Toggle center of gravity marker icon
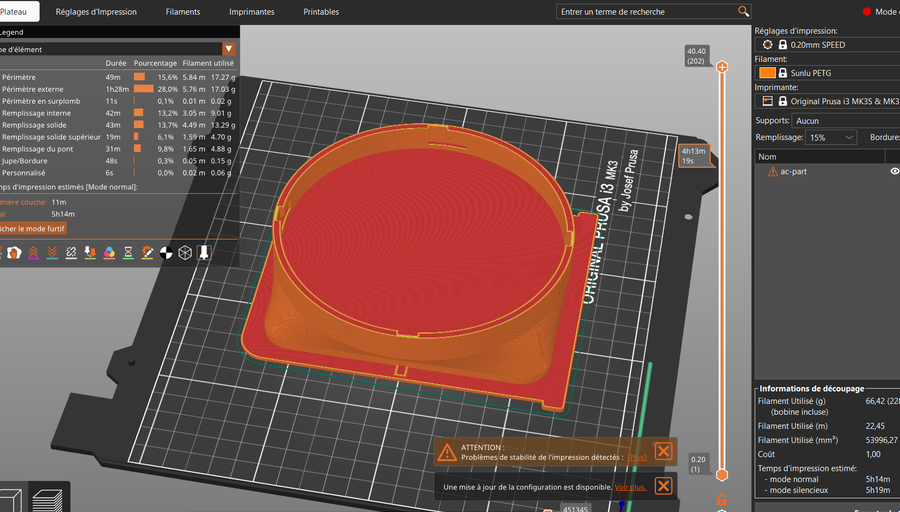This screenshot has width=900, height=512. tap(166, 253)
